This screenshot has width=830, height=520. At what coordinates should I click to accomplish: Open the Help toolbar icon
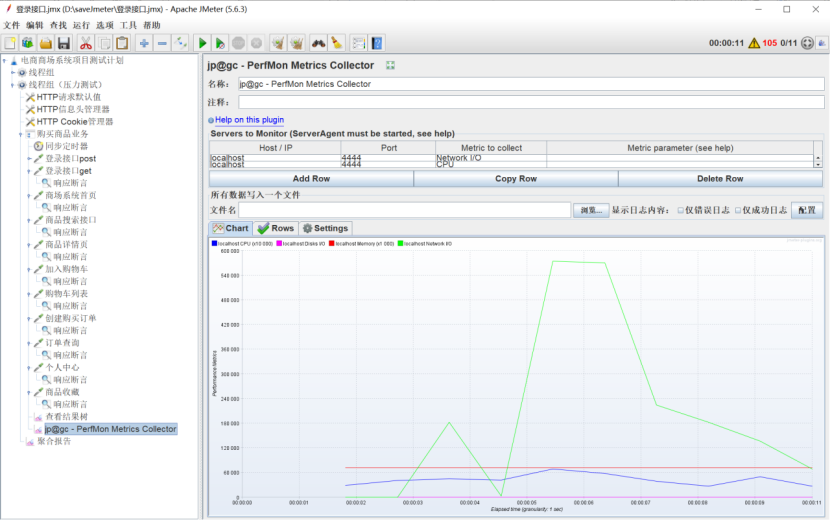(377, 43)
